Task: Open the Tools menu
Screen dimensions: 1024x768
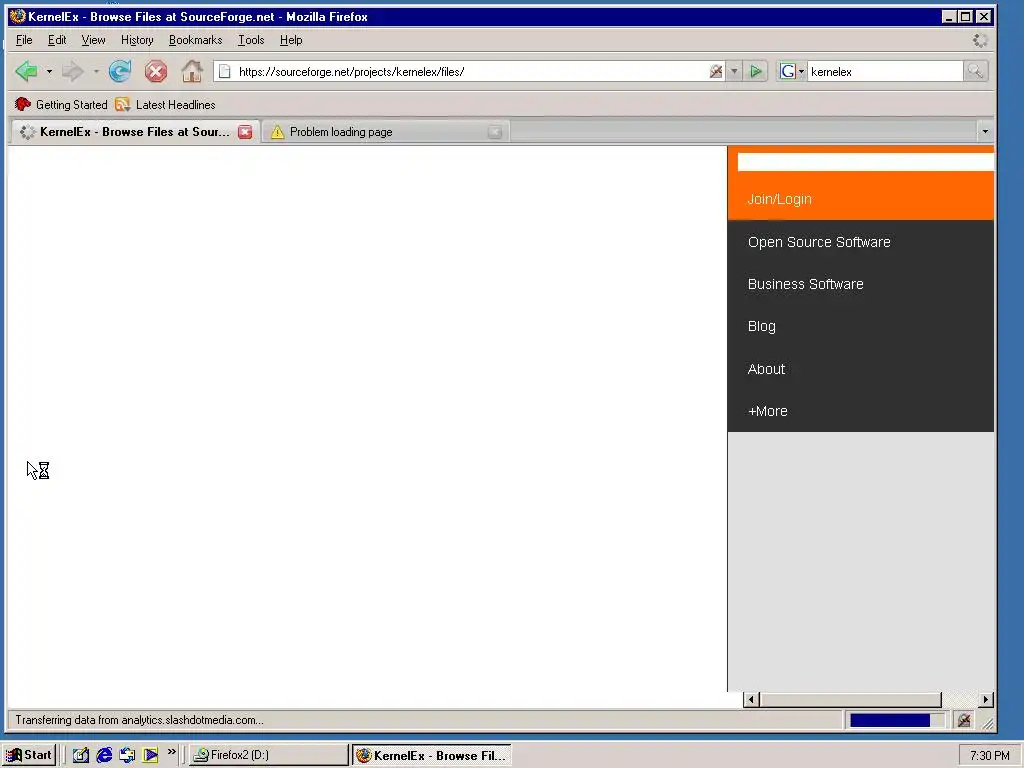Action: (x=251, y=40)
